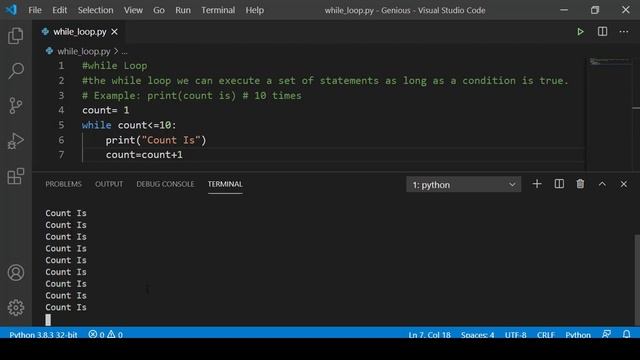The image size is (640, 360).
Task: Open the Search view in activity bar
Action: 16,71
